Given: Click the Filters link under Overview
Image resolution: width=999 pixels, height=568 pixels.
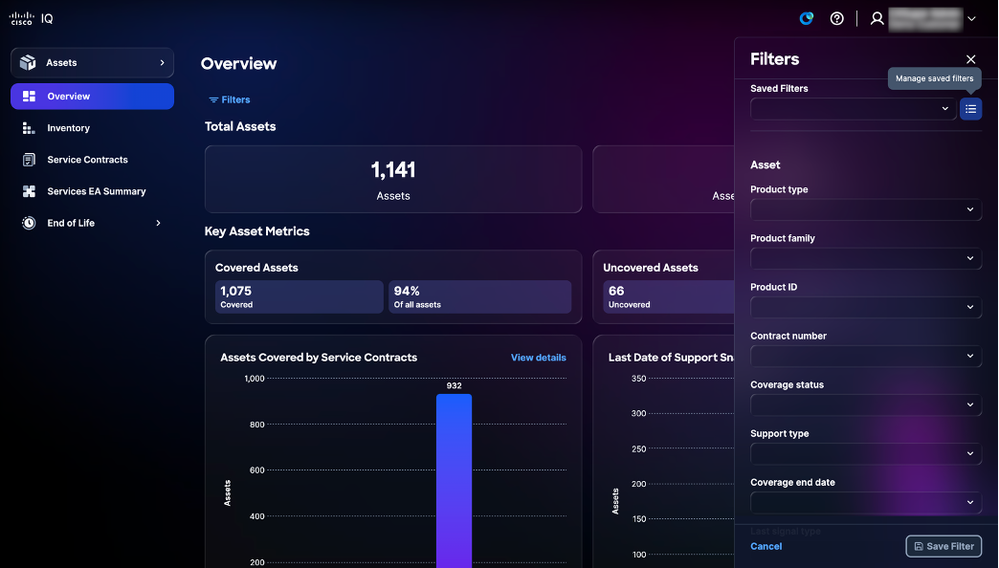Looking at the screenshot, I should [x=229, y=100].
